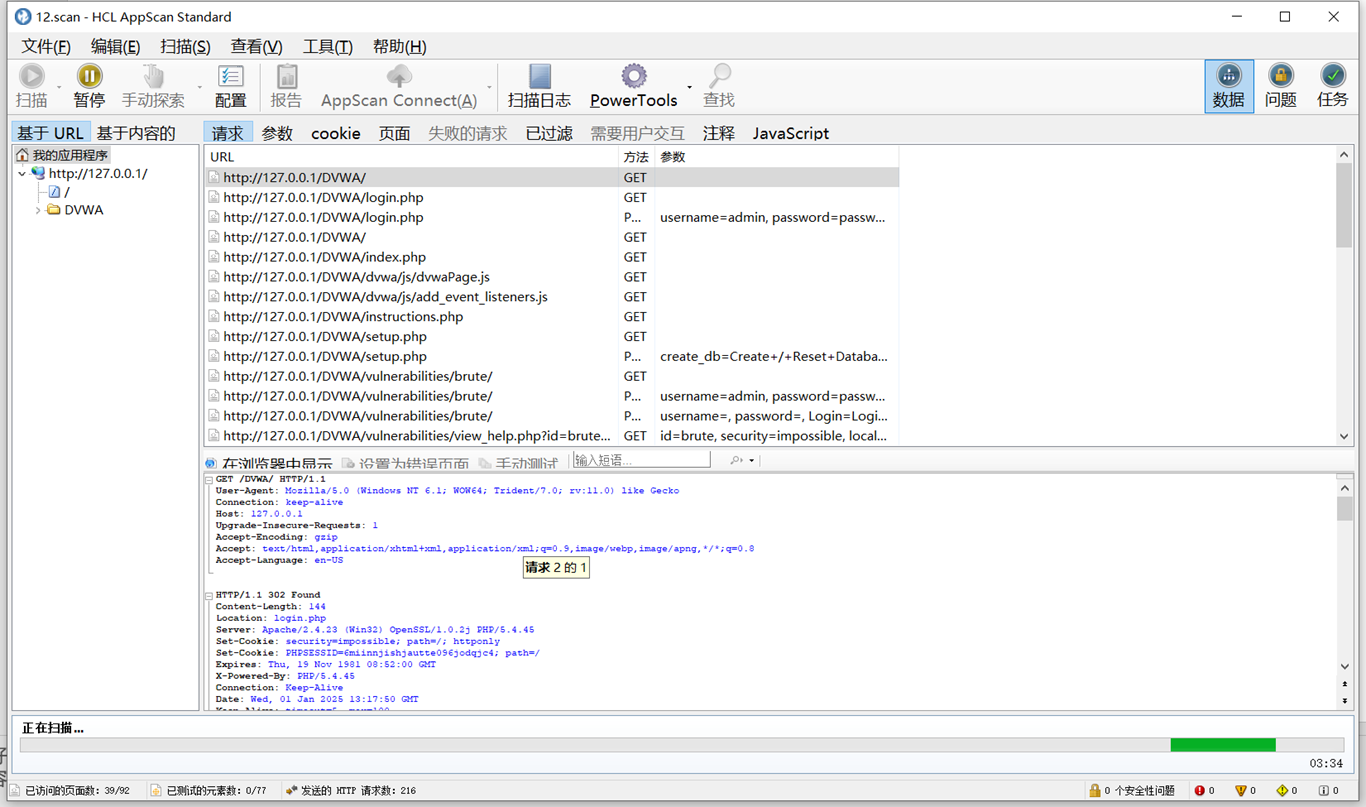
Task: Click 已访问的页面数 status icon
Action: click(x=14, y=790)
